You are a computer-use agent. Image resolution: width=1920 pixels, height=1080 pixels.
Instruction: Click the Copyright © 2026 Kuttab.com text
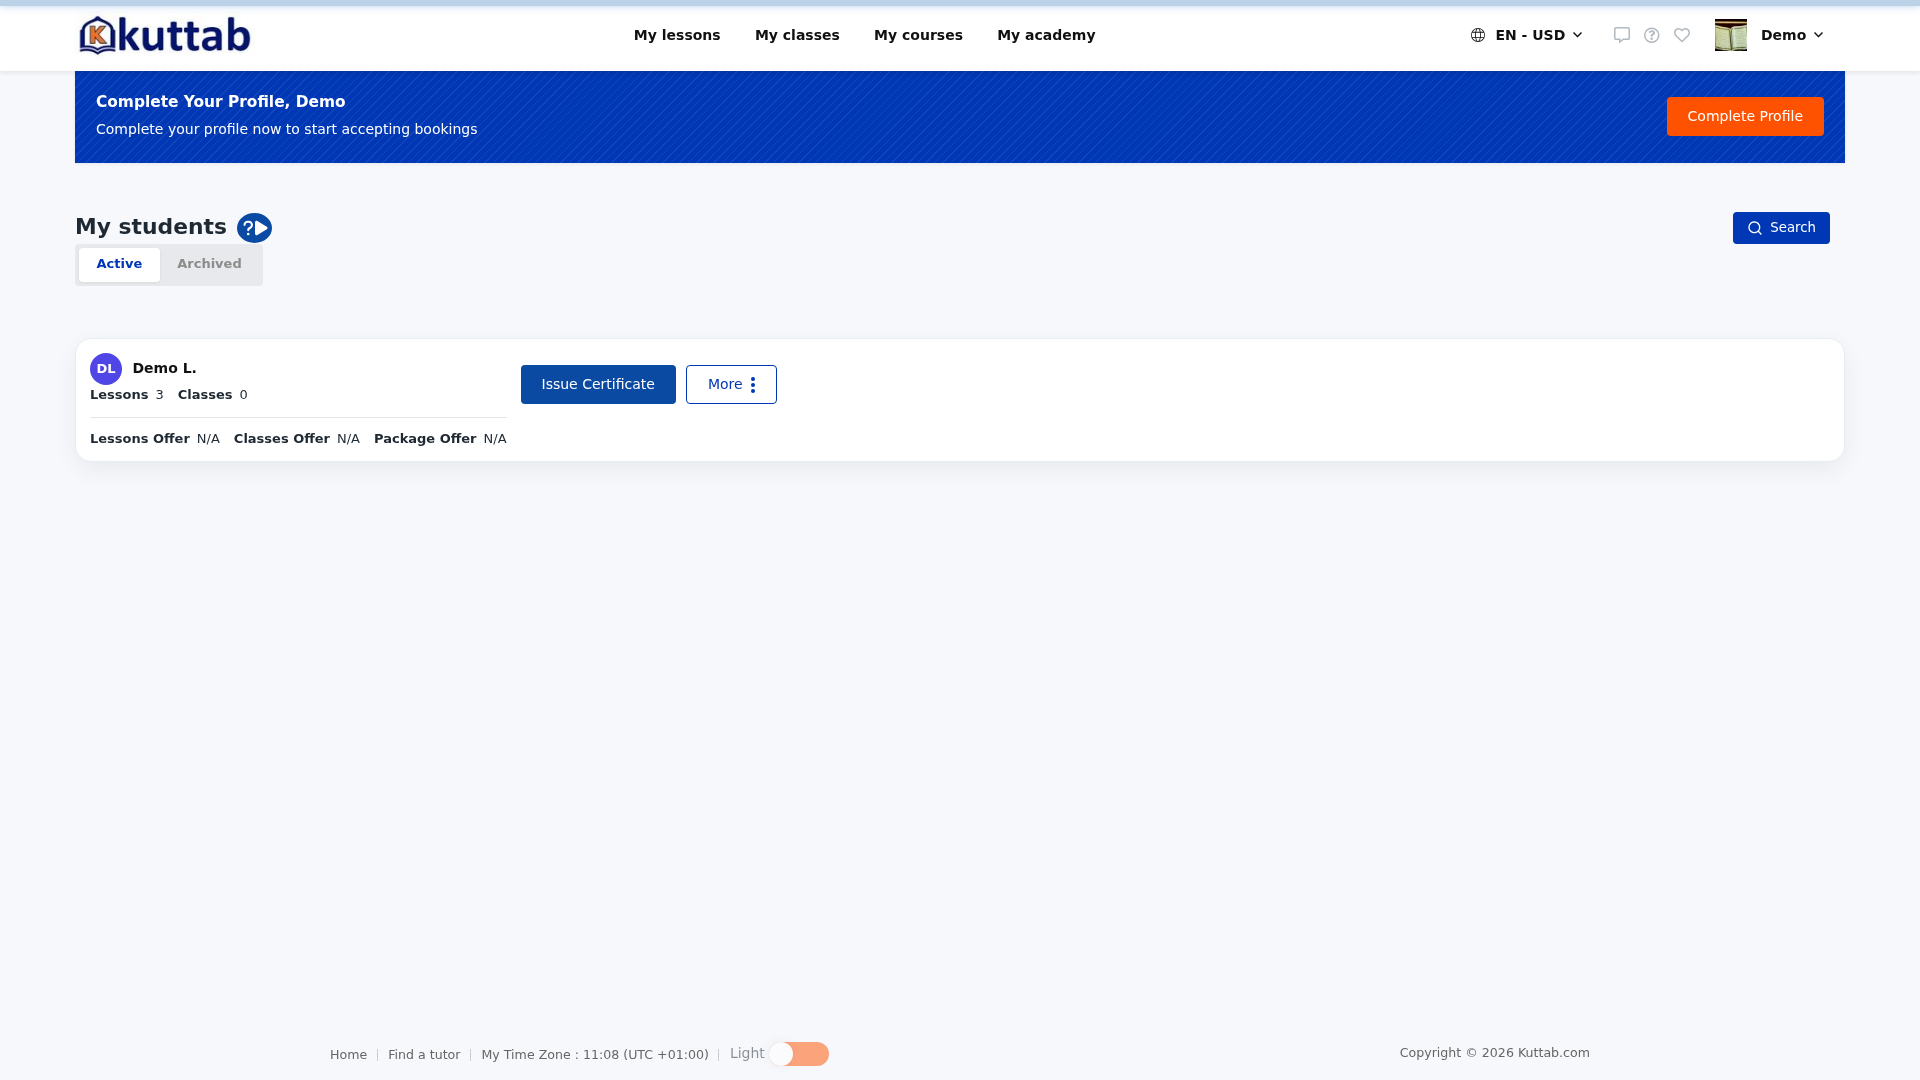point(1495,1053)
